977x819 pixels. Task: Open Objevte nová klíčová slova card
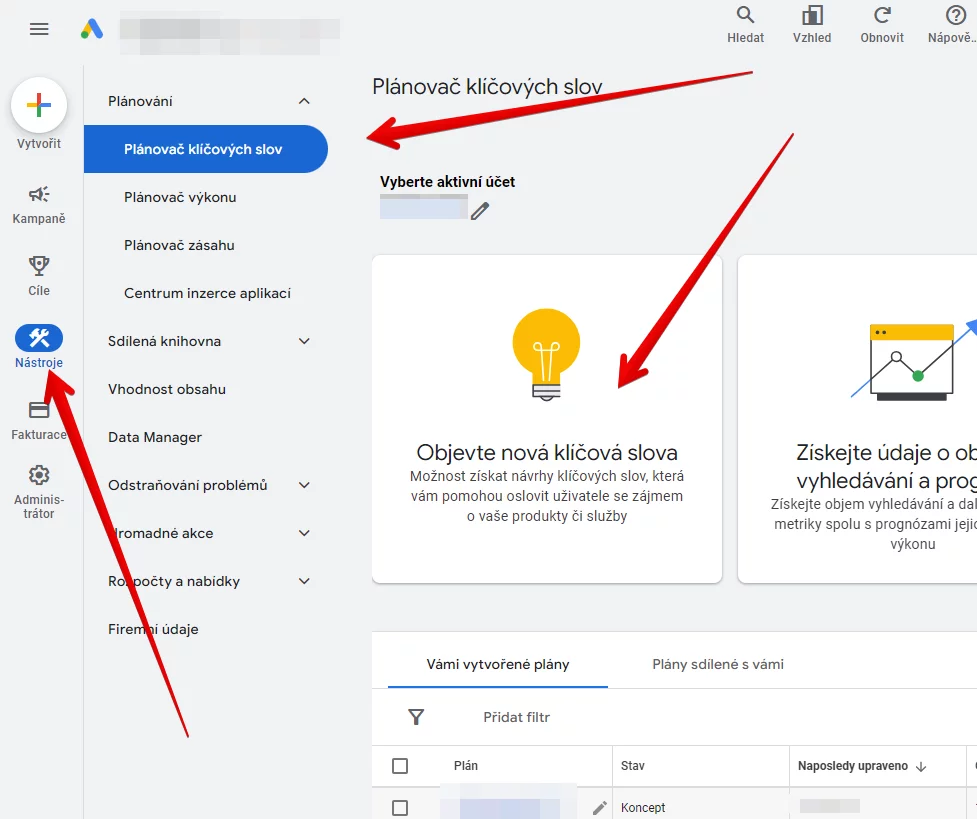[547, 419]
